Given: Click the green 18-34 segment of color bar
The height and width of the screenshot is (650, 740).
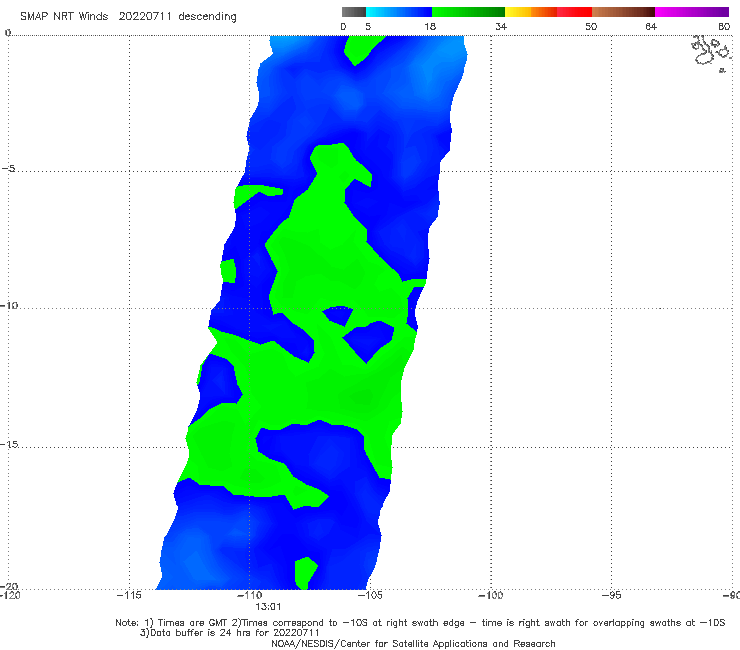Looking at the screenshot, I should (x=469, y=12).
